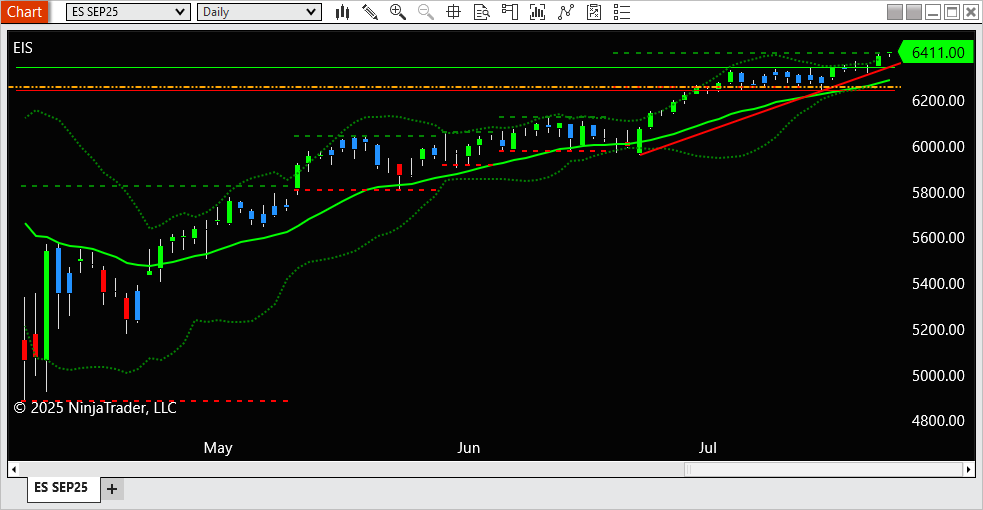Click the 4800.00 price axis label
Screen dimensions: 983x510
click(x=938, y=420)
